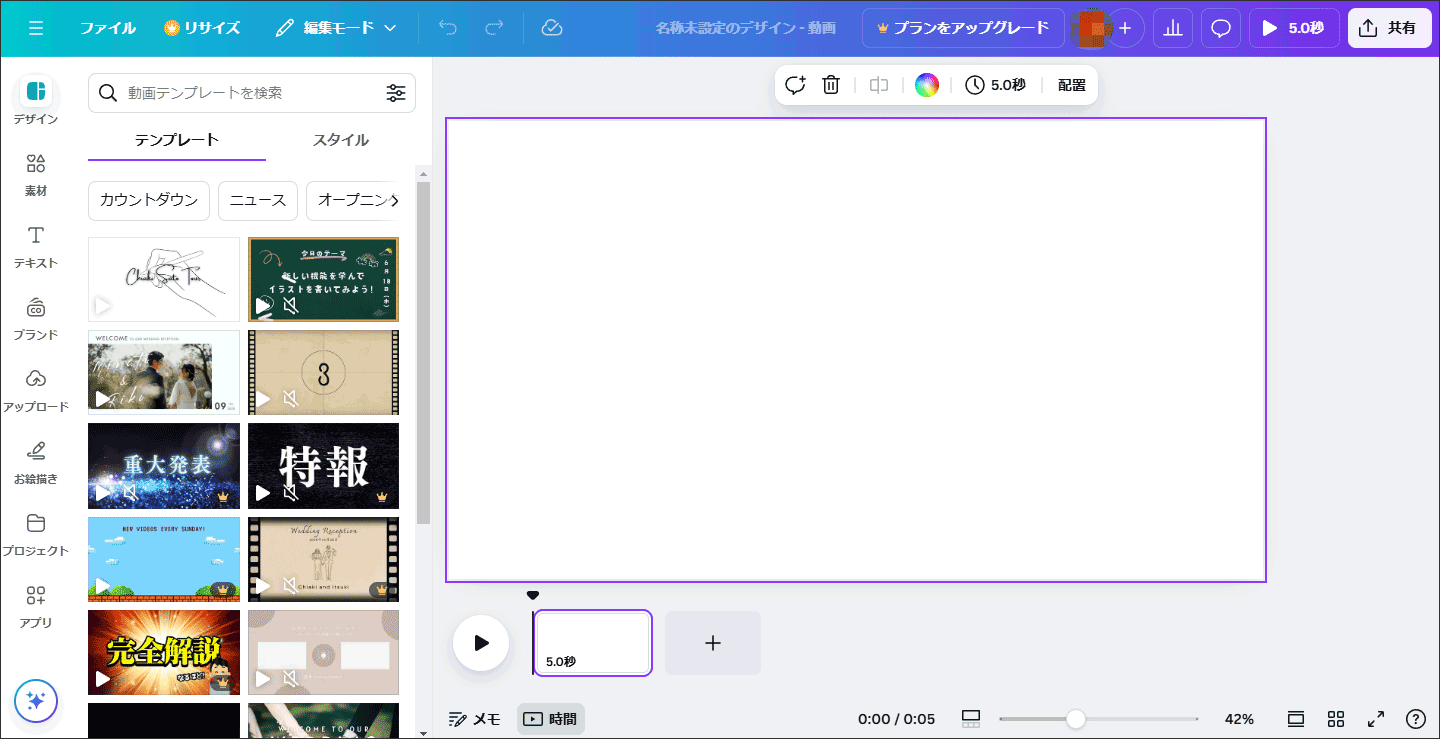Choose the pixel game sky template
Image resolution: width=1440 pixels, height=739 pixels.
click(x=164, y=559)
